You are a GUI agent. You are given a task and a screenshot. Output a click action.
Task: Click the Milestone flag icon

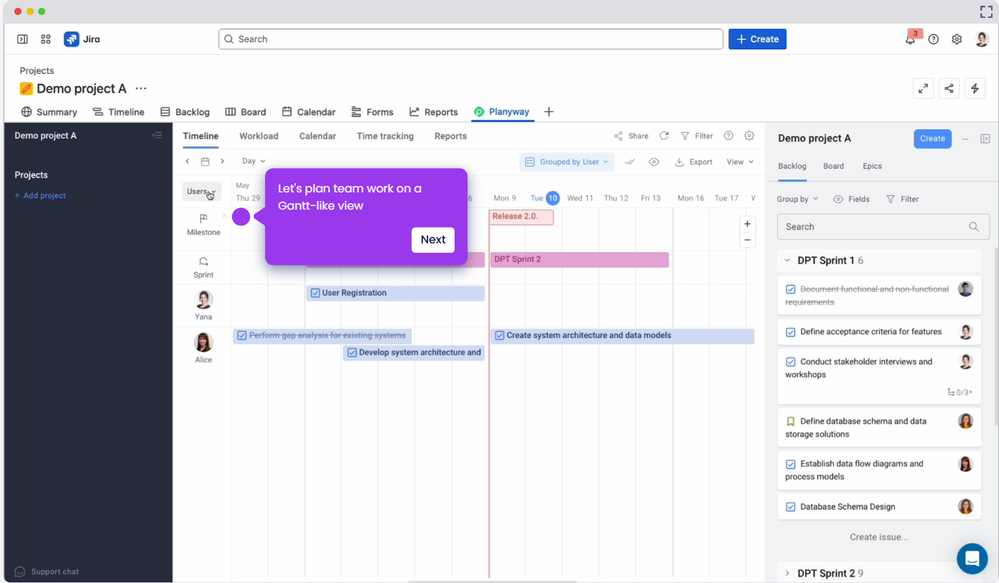tap(203, 219)
